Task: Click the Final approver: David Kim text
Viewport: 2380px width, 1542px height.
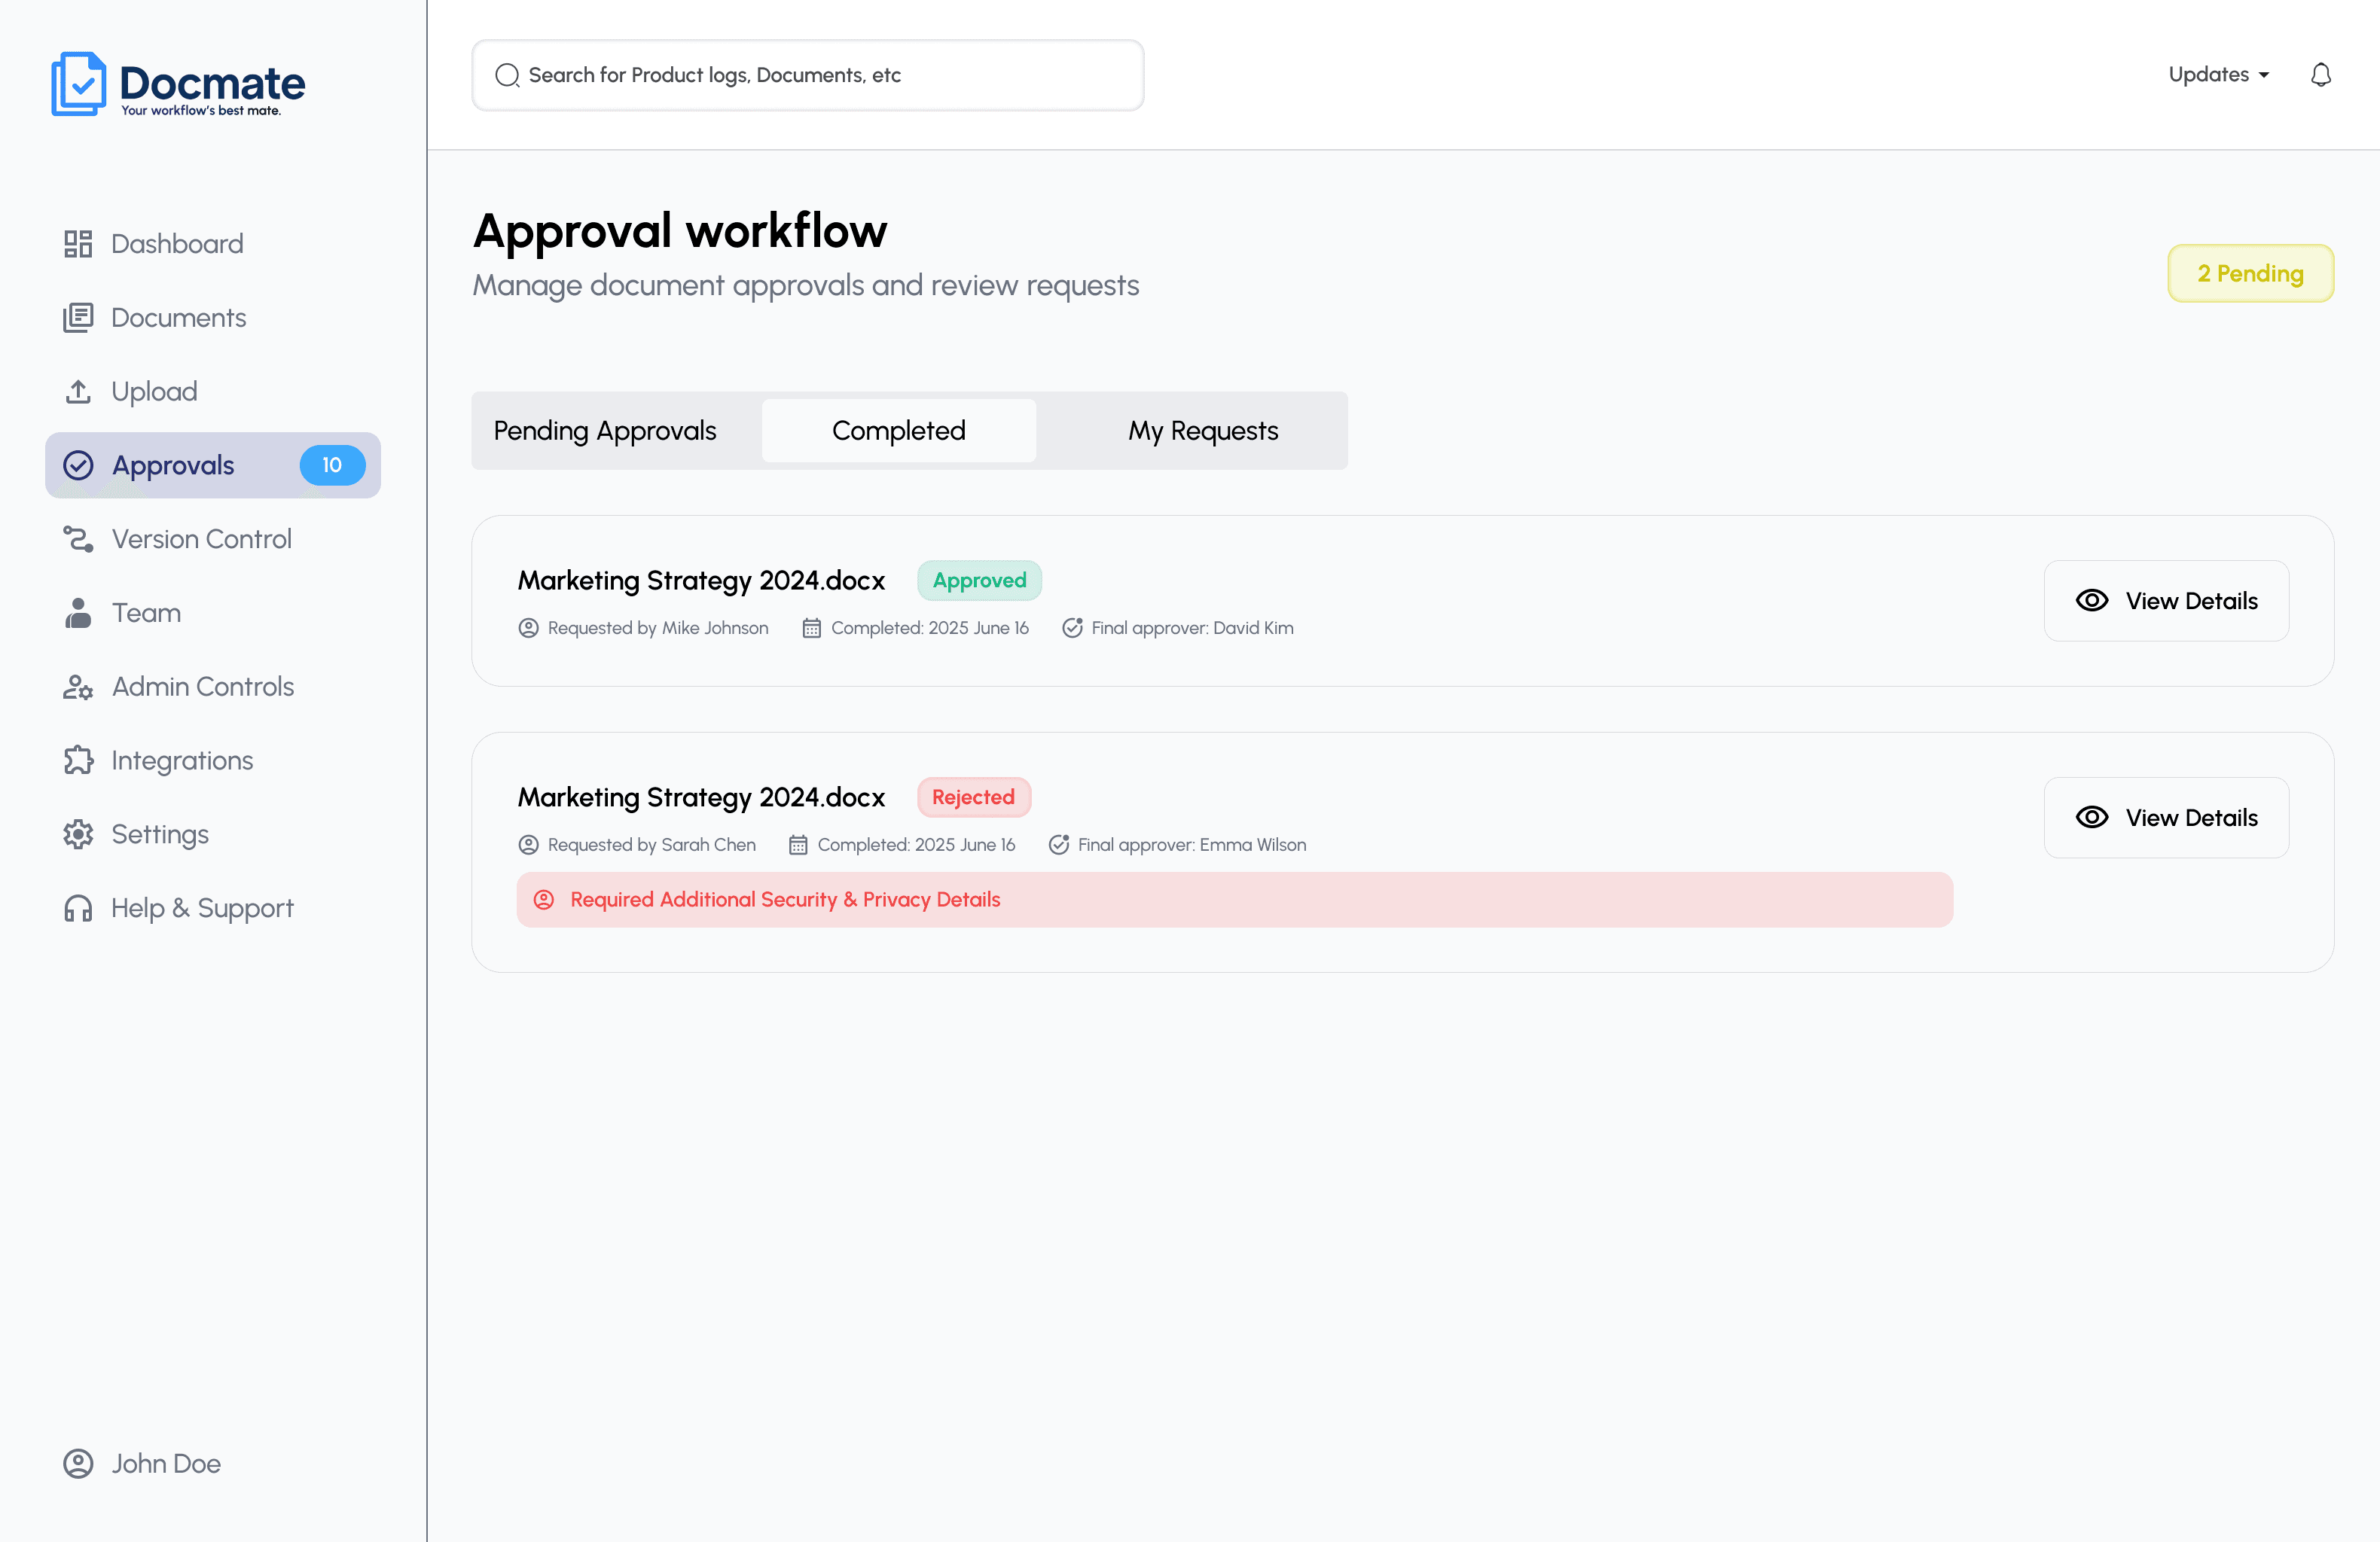Action: (1192, 628)
